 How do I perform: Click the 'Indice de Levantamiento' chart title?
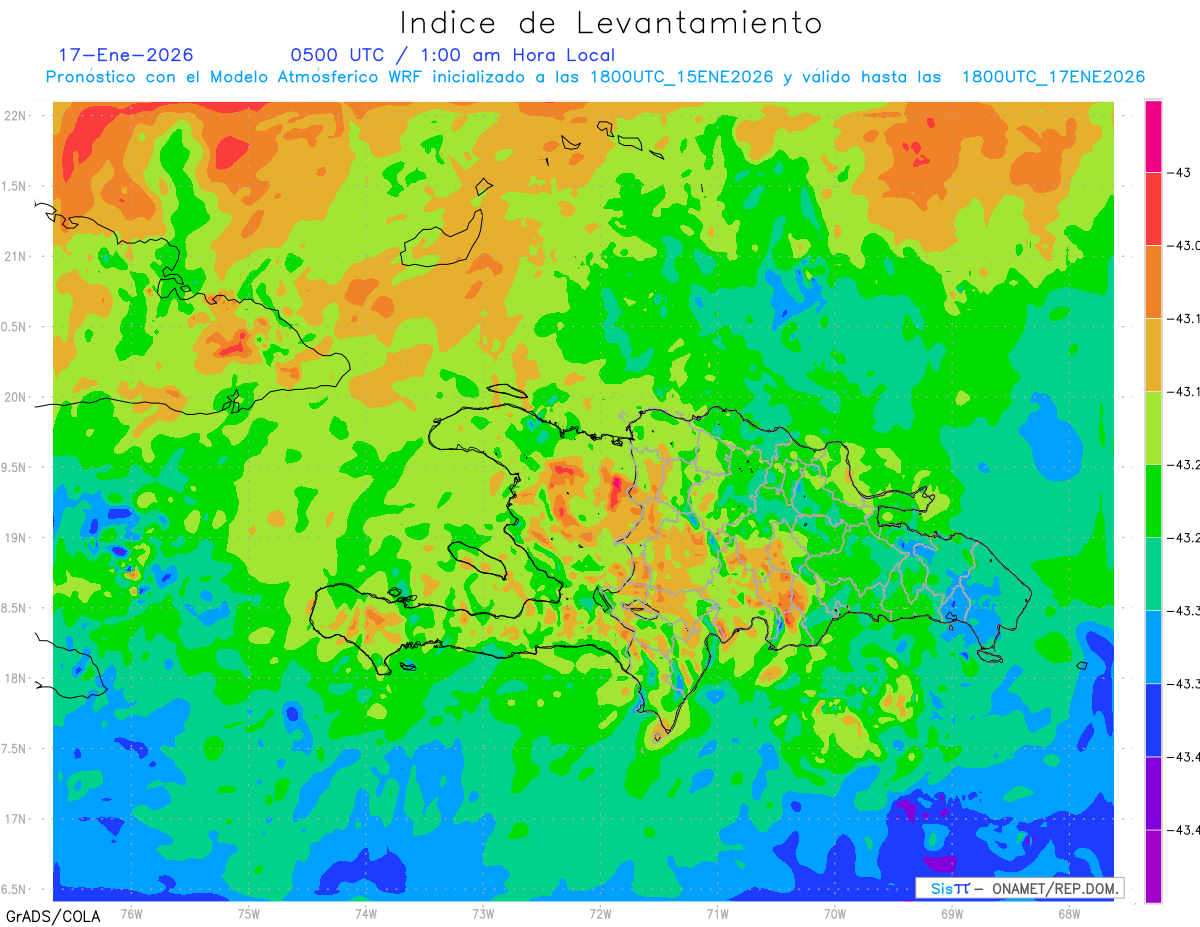[x=611, y=22]
